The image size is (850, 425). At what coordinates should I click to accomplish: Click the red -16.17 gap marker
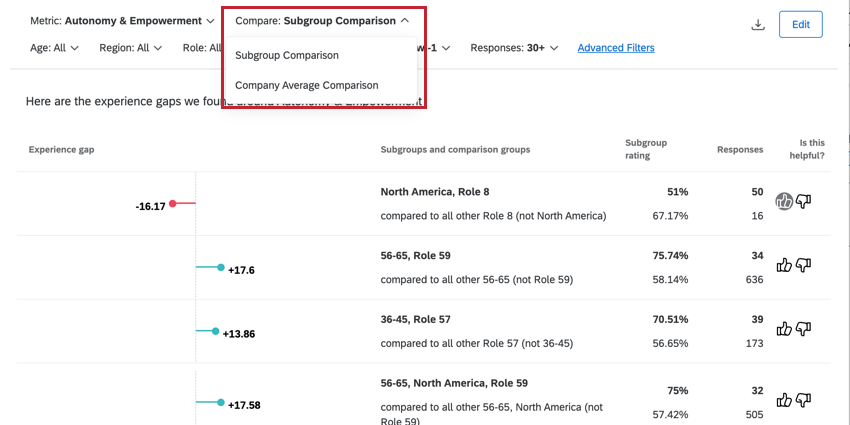tap(173, 204)
